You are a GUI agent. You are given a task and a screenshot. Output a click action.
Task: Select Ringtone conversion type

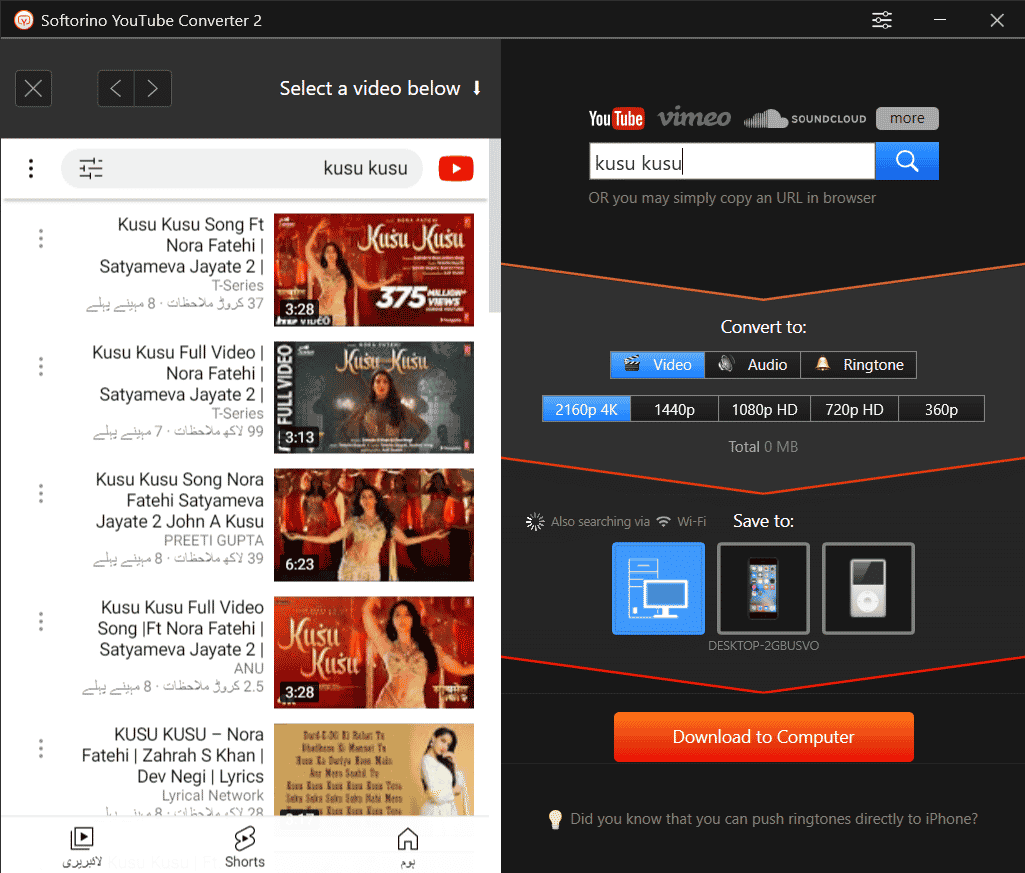tap(858, 365)
